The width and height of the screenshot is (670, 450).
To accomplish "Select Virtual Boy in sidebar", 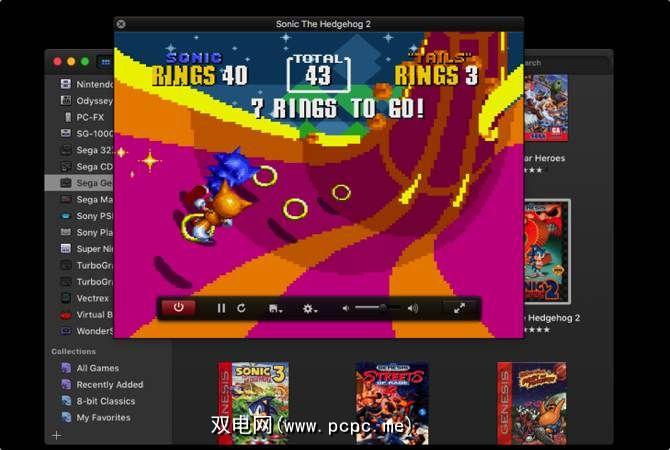I will click(x=86, y=315).
